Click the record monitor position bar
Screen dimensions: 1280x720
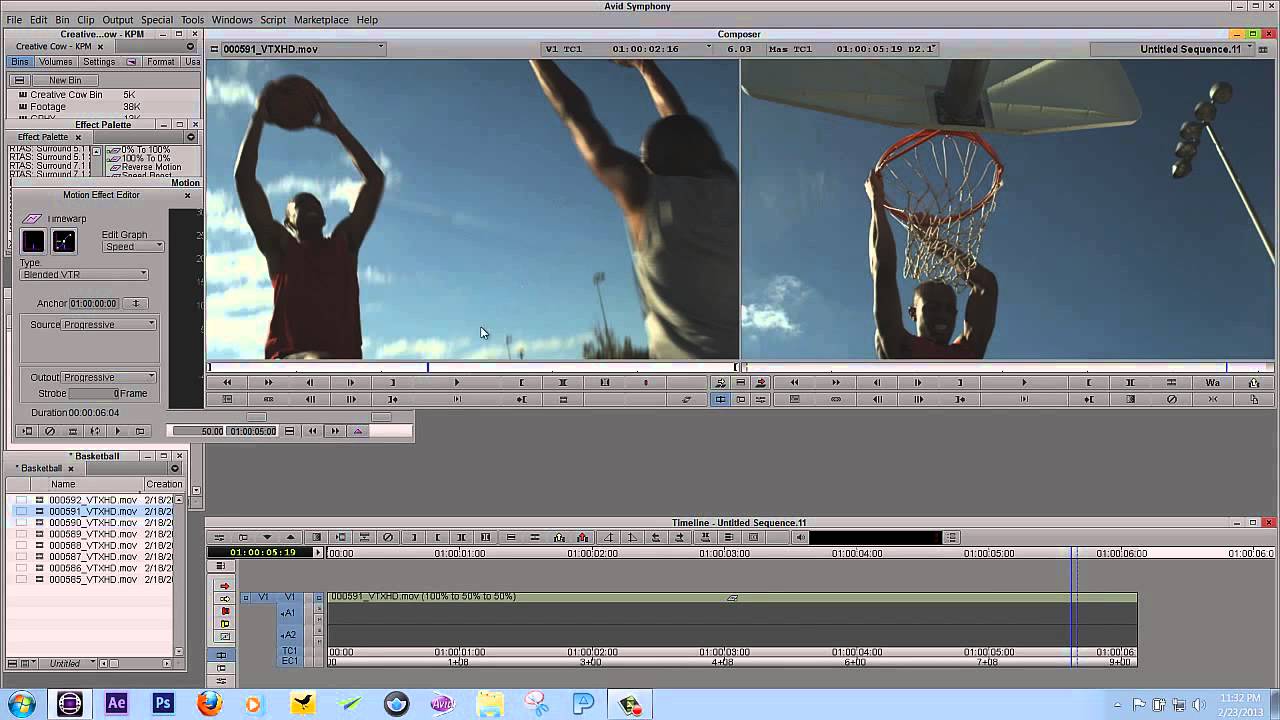[x=1007, y=367]
